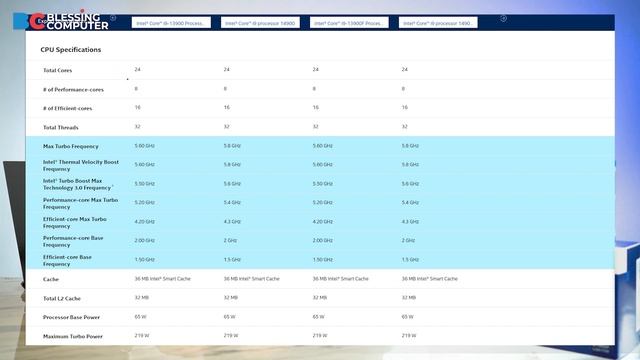This screenshot has width=640, height=360.
Task: Click Total L2 Cache 32 MB under i9 14900
Action: coord(231,298)
